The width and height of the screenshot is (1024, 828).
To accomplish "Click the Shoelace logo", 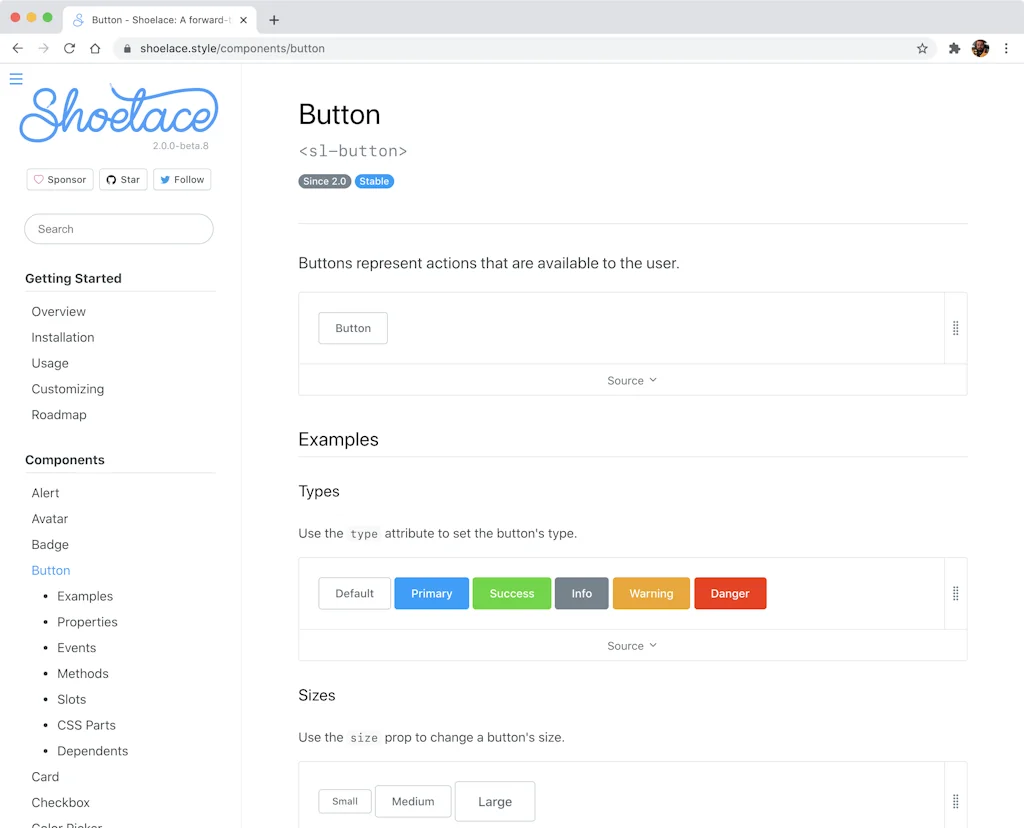I will pyautogui.click(x=118, y=113).
